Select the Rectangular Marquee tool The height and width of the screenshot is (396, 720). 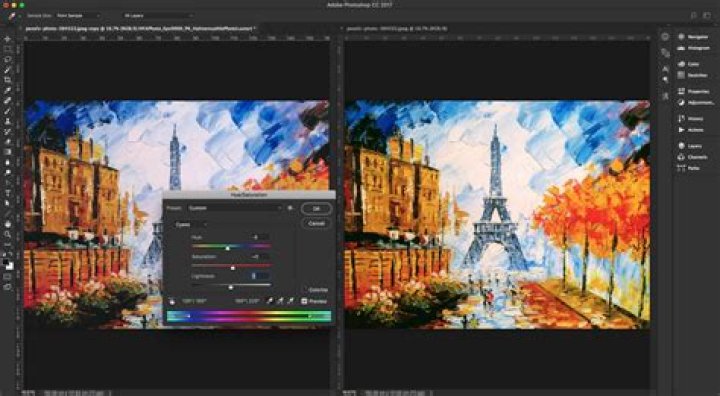pos(7,49)
